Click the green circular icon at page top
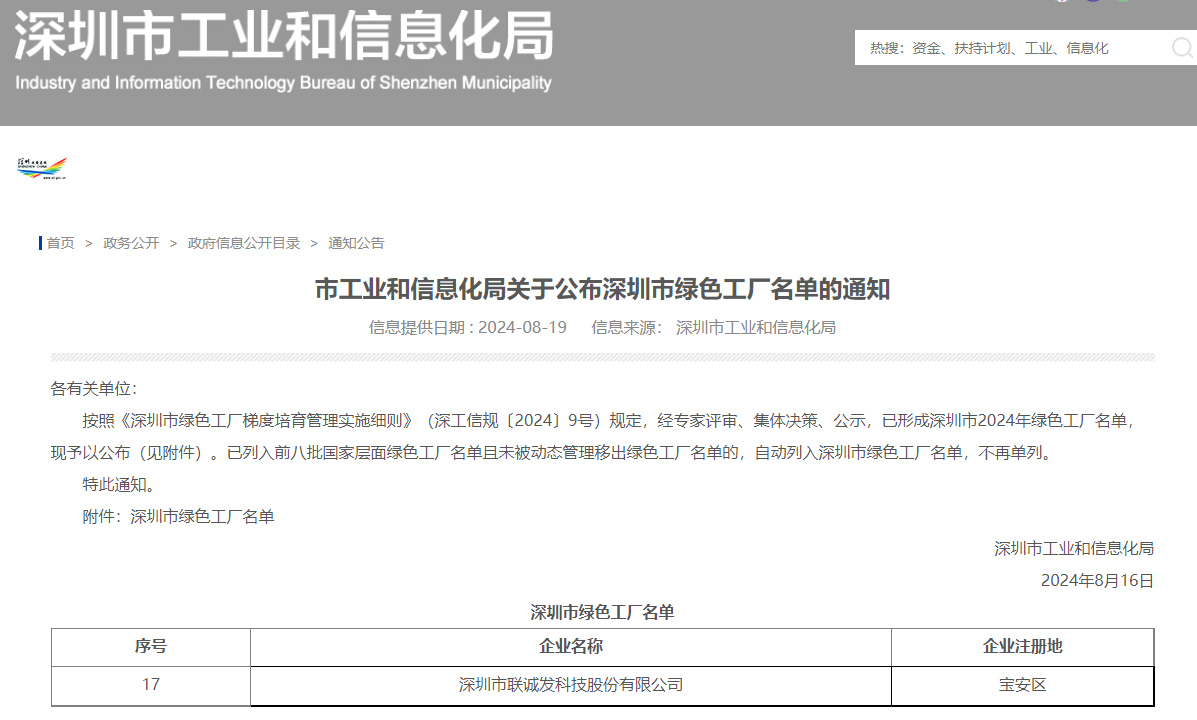The image size is (1197, 720). coord(1122,3)
